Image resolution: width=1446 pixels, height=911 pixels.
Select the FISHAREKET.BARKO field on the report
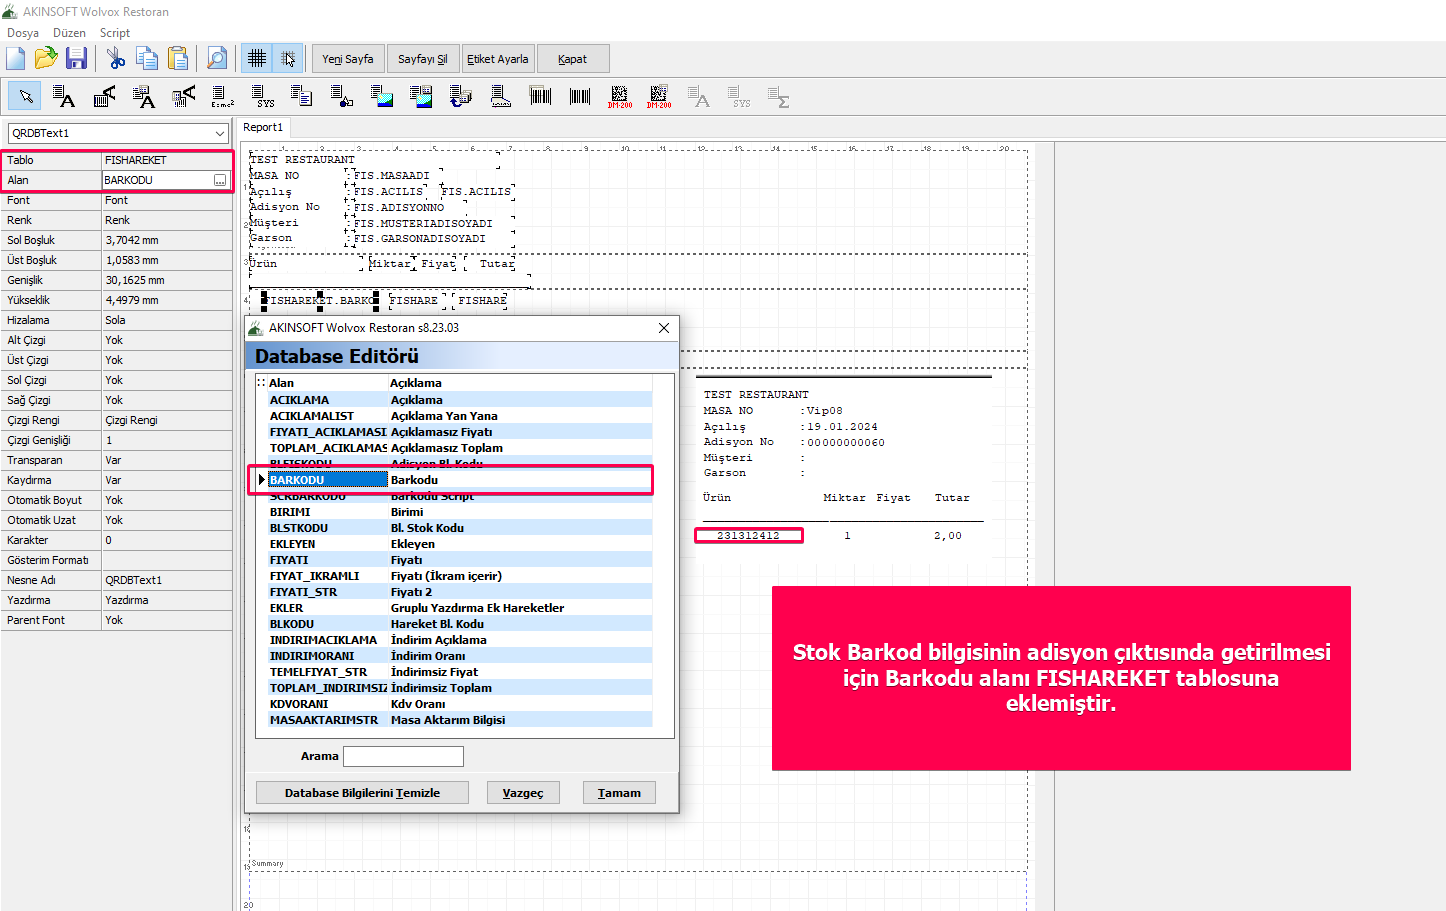320,300
